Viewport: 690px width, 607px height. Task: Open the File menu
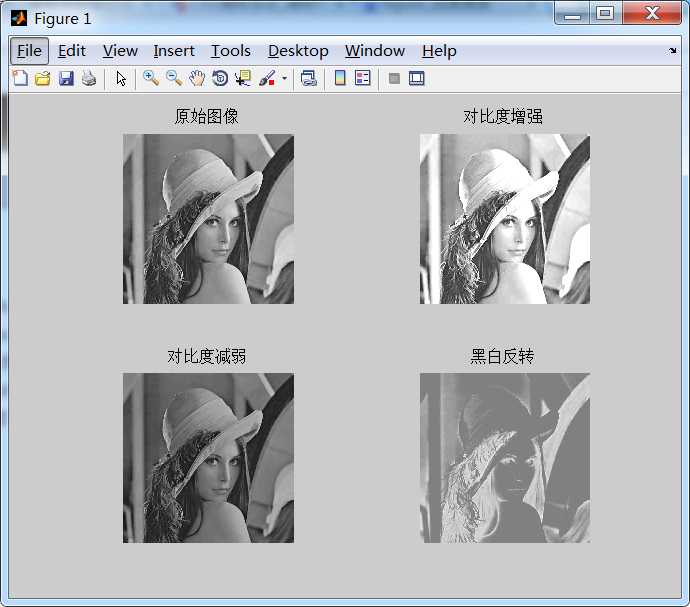point(29,51)
